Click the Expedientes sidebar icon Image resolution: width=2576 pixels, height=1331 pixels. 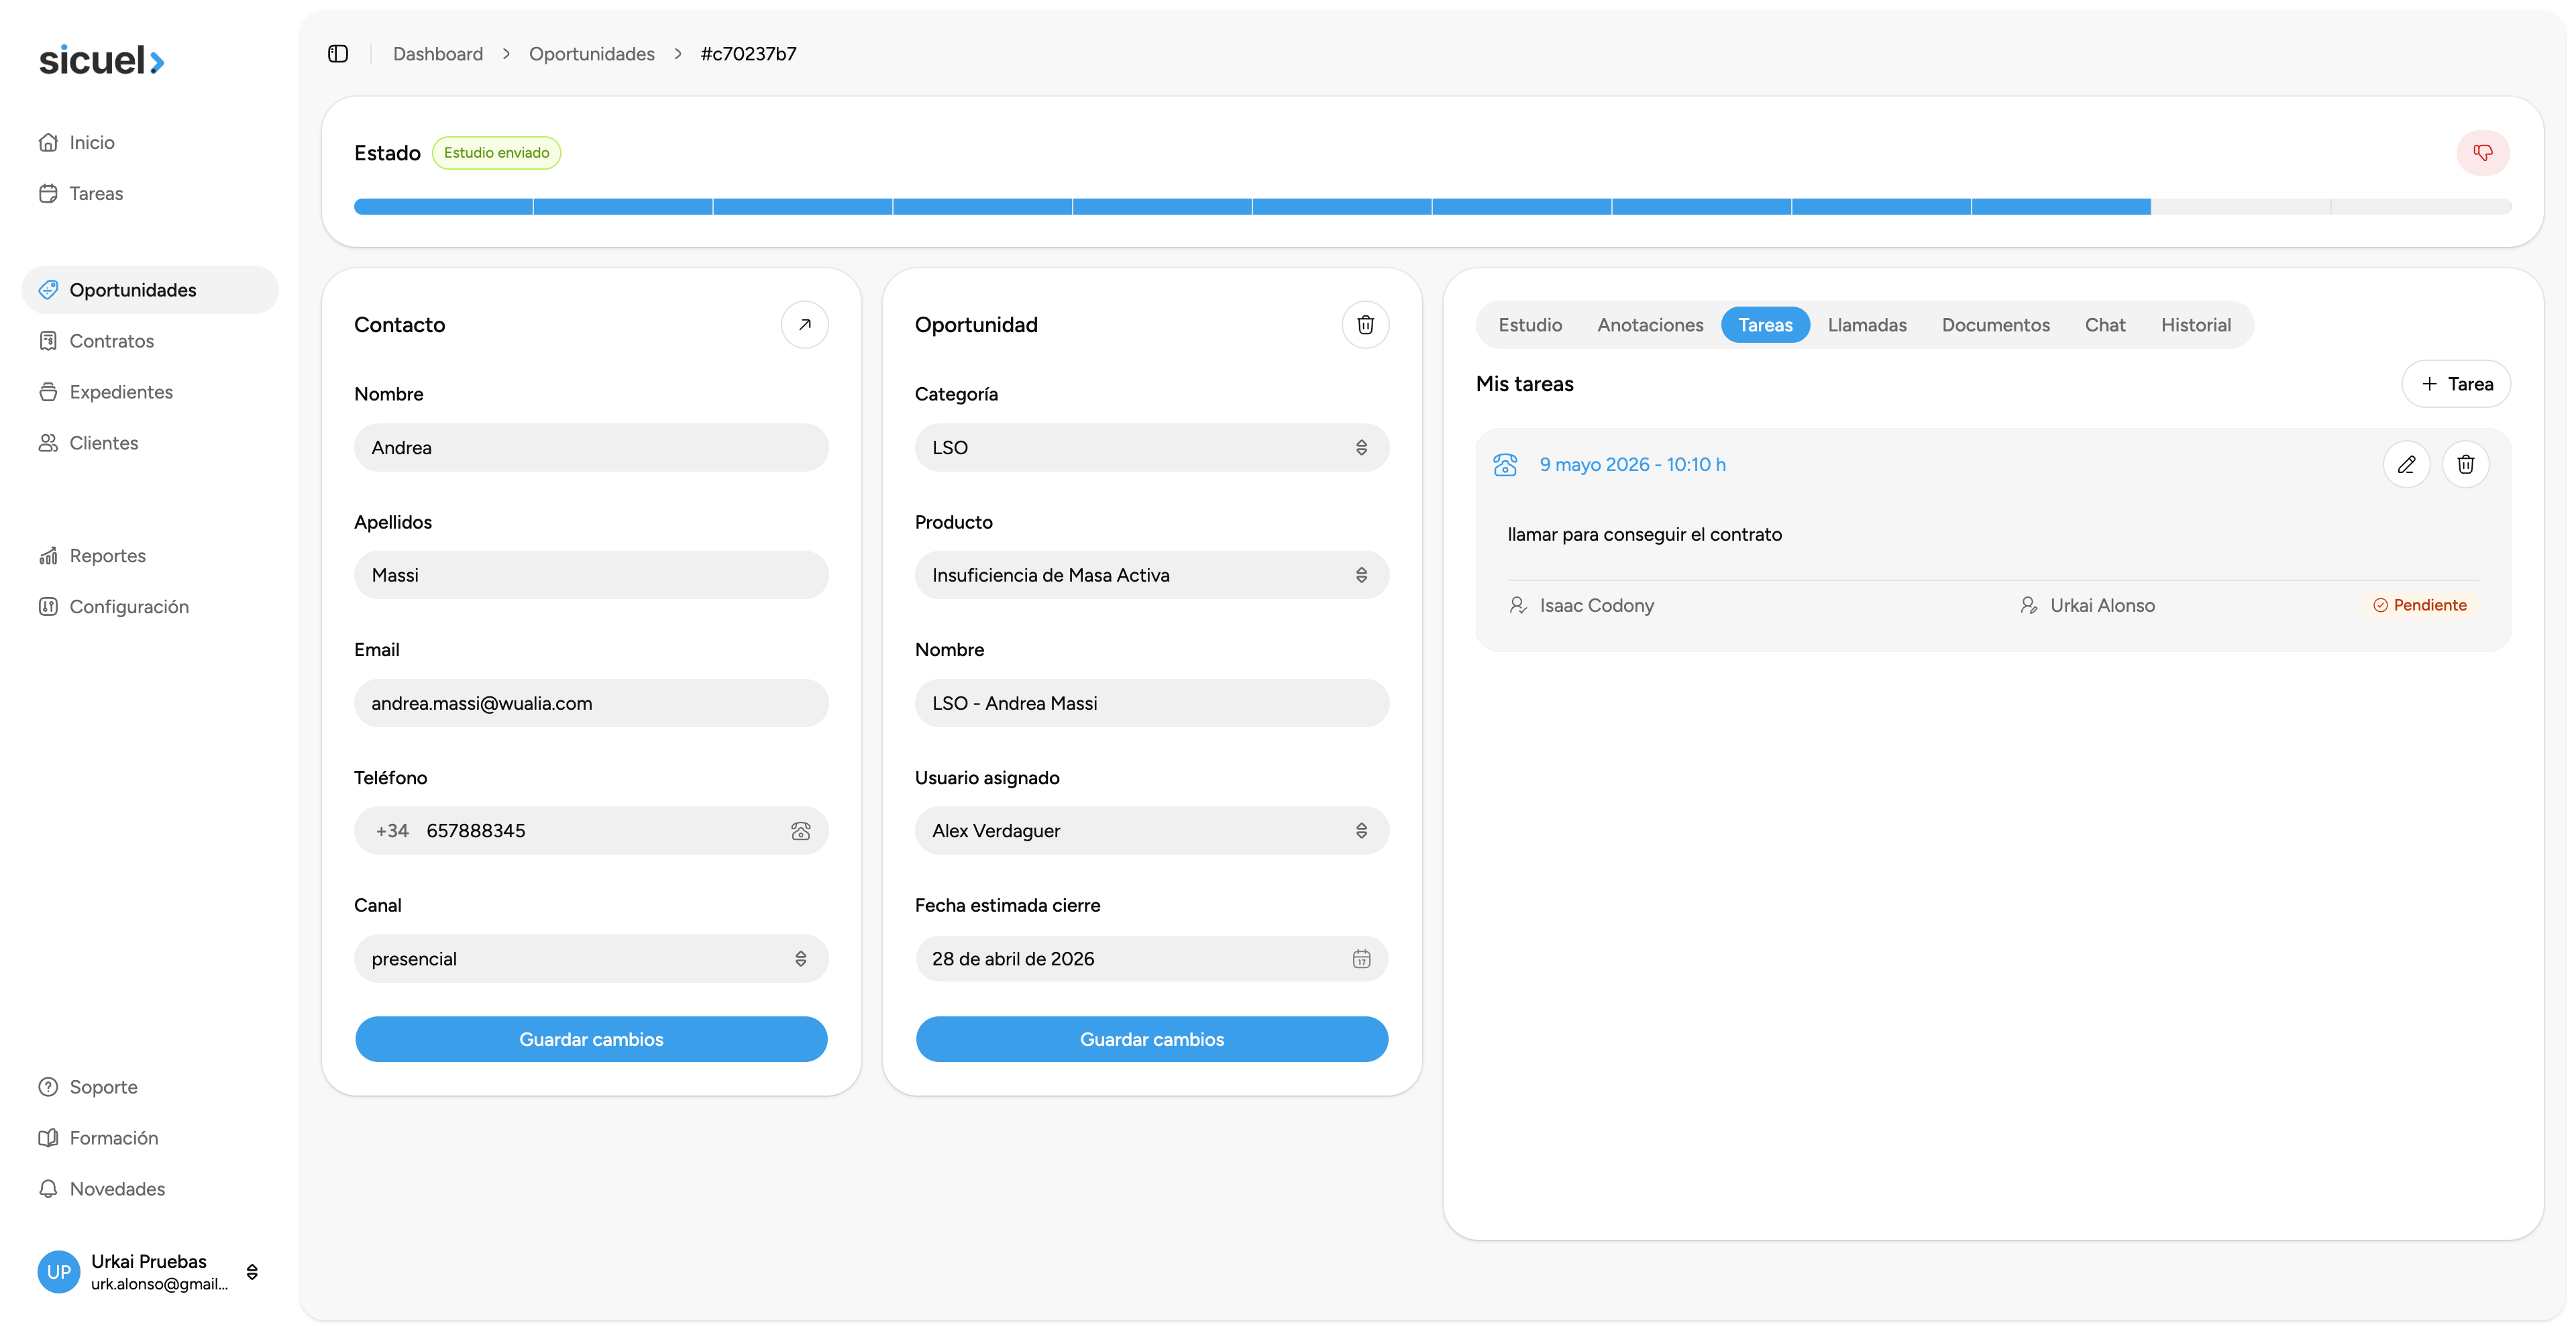pyautogui.click(x=48, y=392)
